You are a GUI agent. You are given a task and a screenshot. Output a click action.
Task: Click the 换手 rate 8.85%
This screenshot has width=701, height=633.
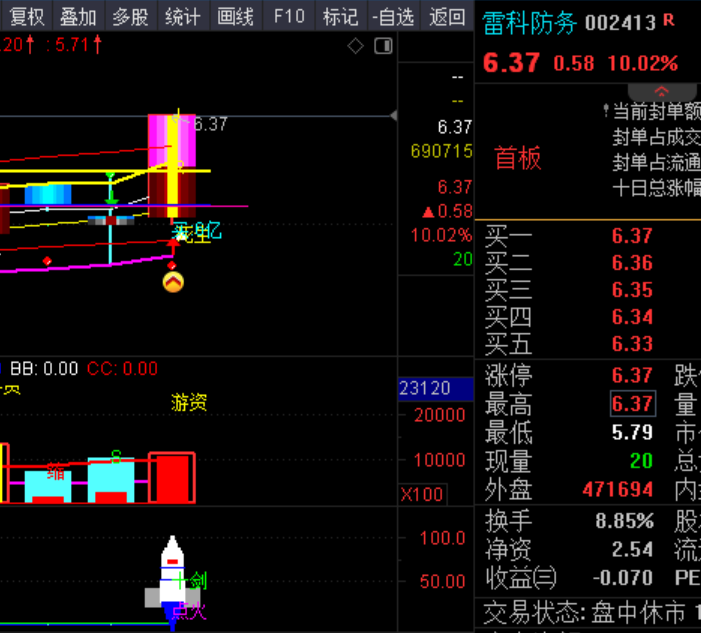(625, 521)
